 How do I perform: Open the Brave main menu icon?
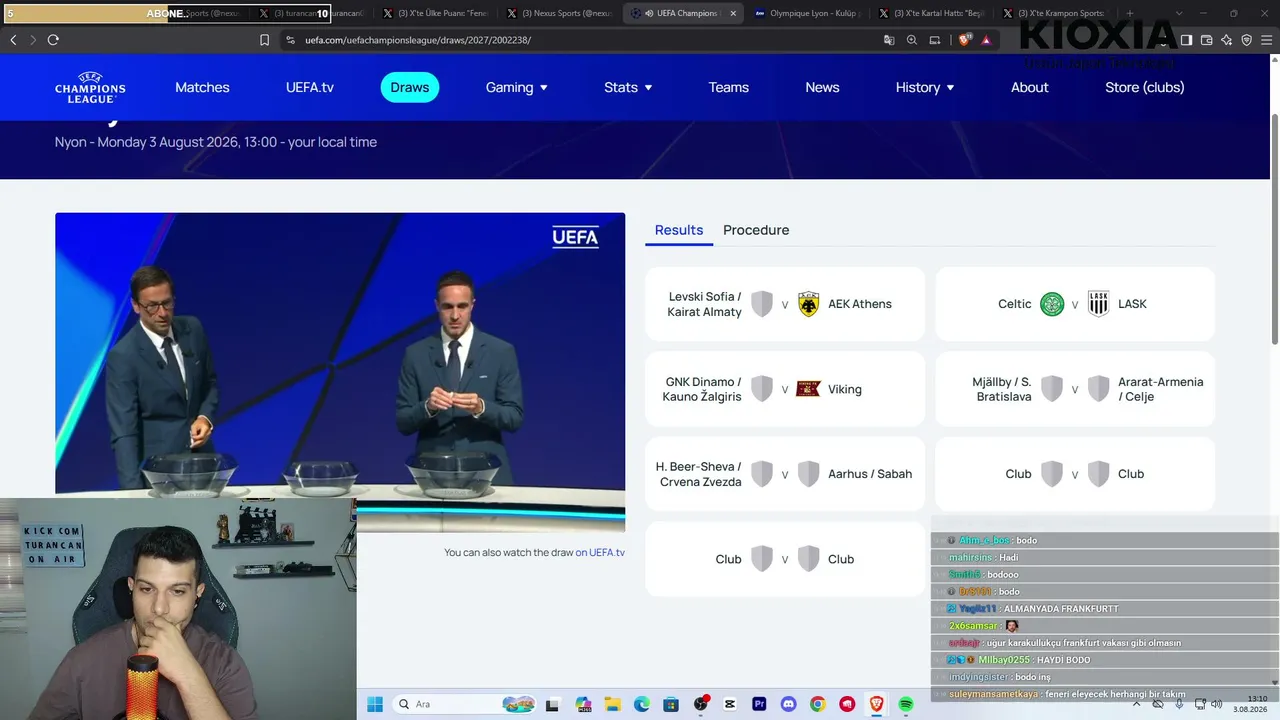[1267, 40]
